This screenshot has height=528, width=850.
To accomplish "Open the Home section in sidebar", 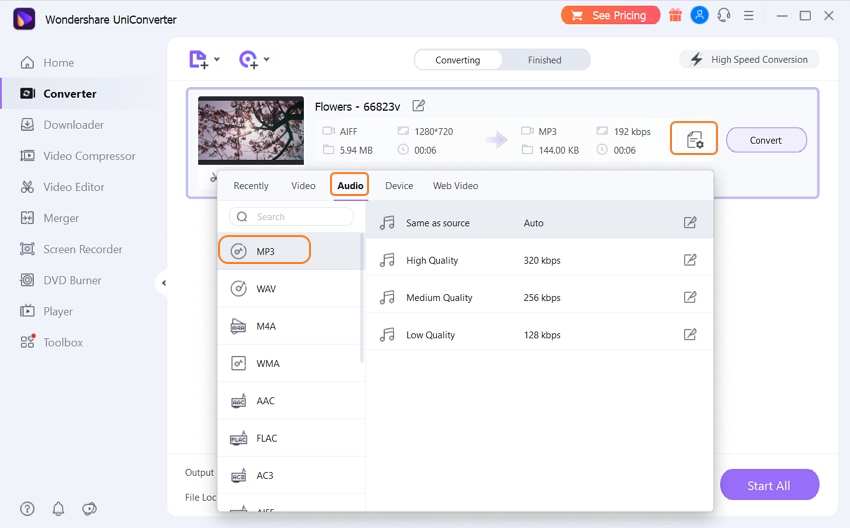I will click(x=47, y=62).
